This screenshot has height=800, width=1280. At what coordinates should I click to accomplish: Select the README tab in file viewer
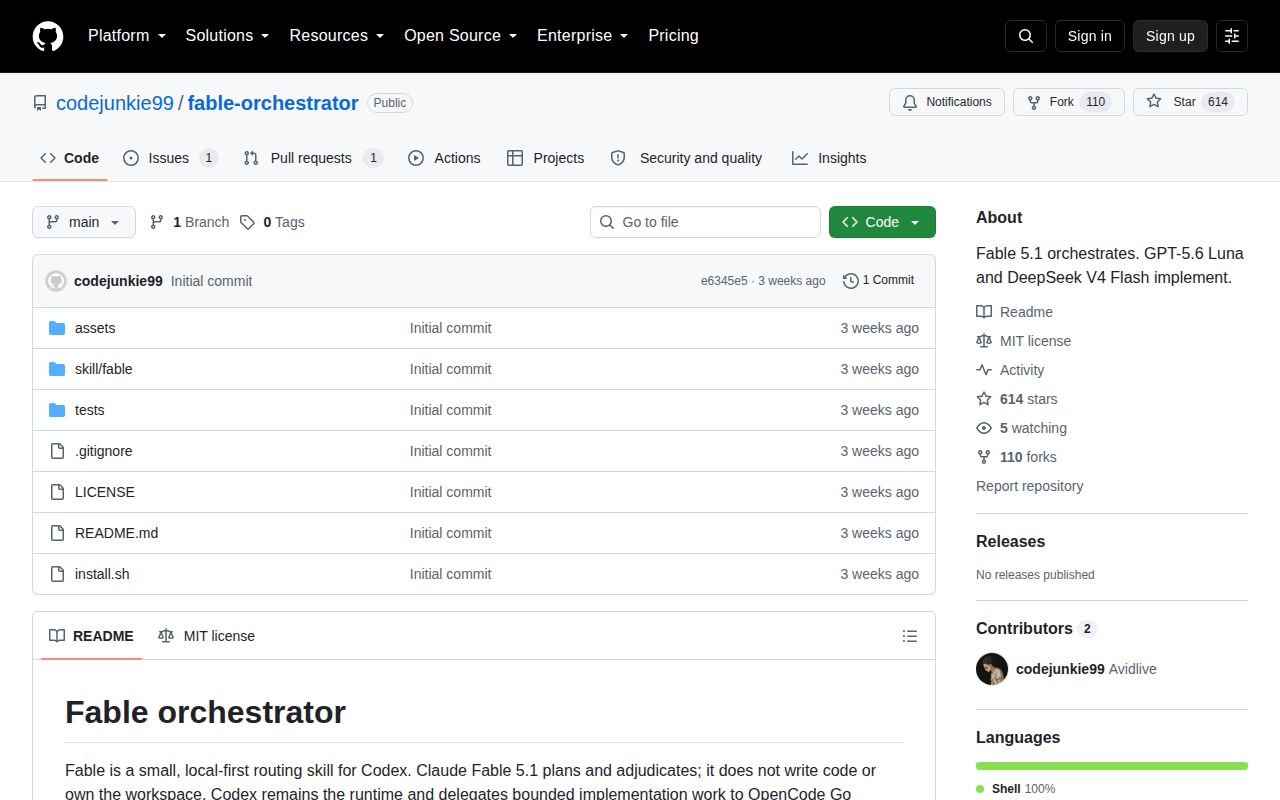(91, 636)
